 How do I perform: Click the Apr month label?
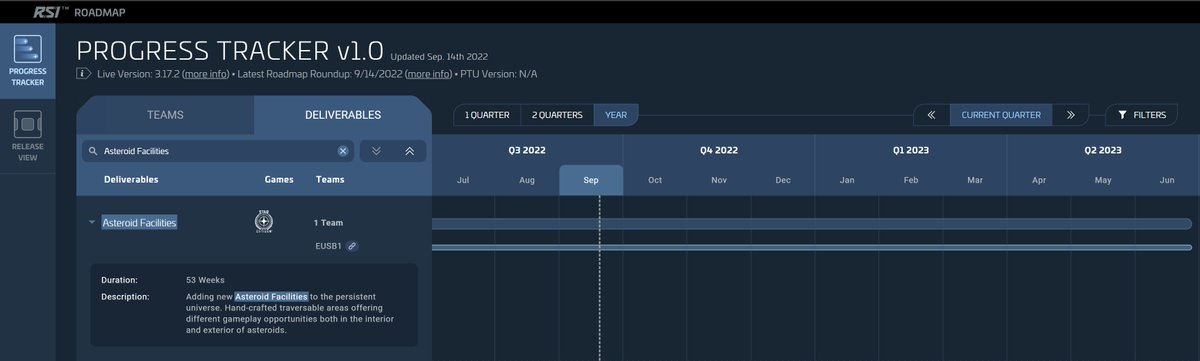(1039, 181)
